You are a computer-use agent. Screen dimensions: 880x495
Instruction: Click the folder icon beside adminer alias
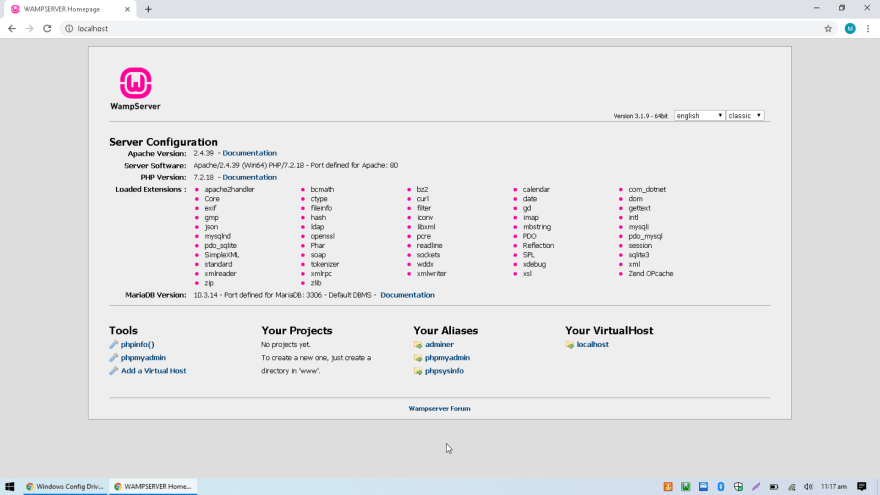click(x=418, y=345)
